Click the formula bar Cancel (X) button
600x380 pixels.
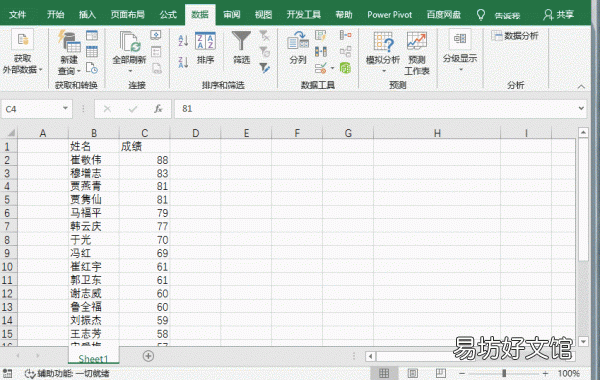coord(107,109)
